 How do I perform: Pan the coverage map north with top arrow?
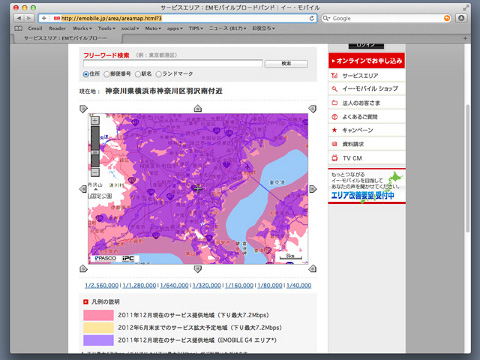point(198,108)
